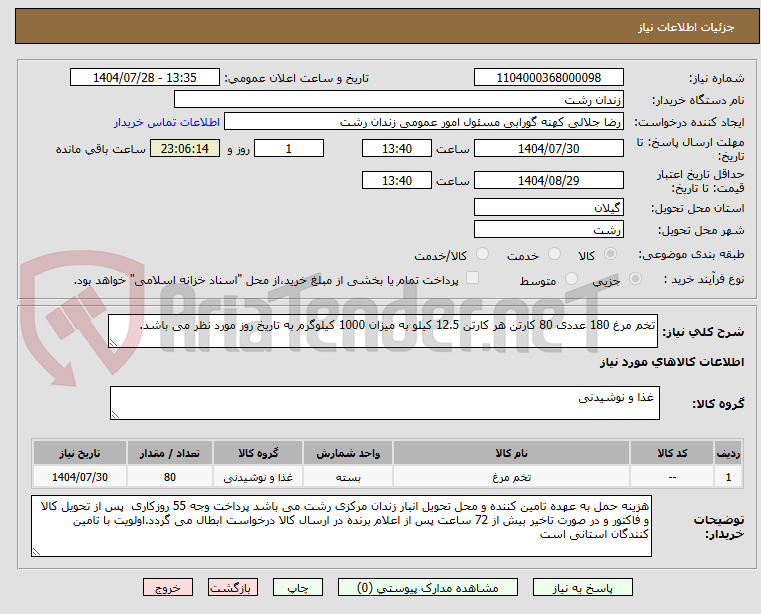The width and height of the screenshot is (761, 614).
Task: Click the استان محل تحویل field گیلان
Action: (x=548, y=207)
